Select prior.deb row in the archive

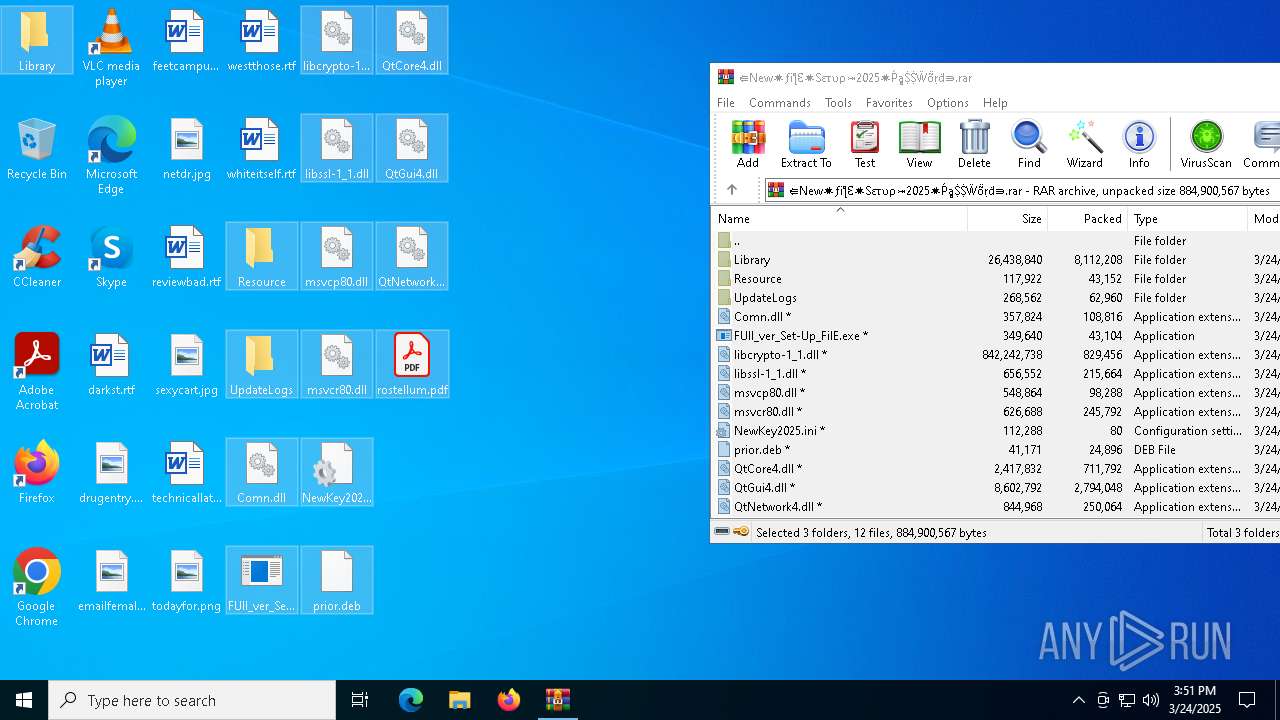[x=996, y=450]
